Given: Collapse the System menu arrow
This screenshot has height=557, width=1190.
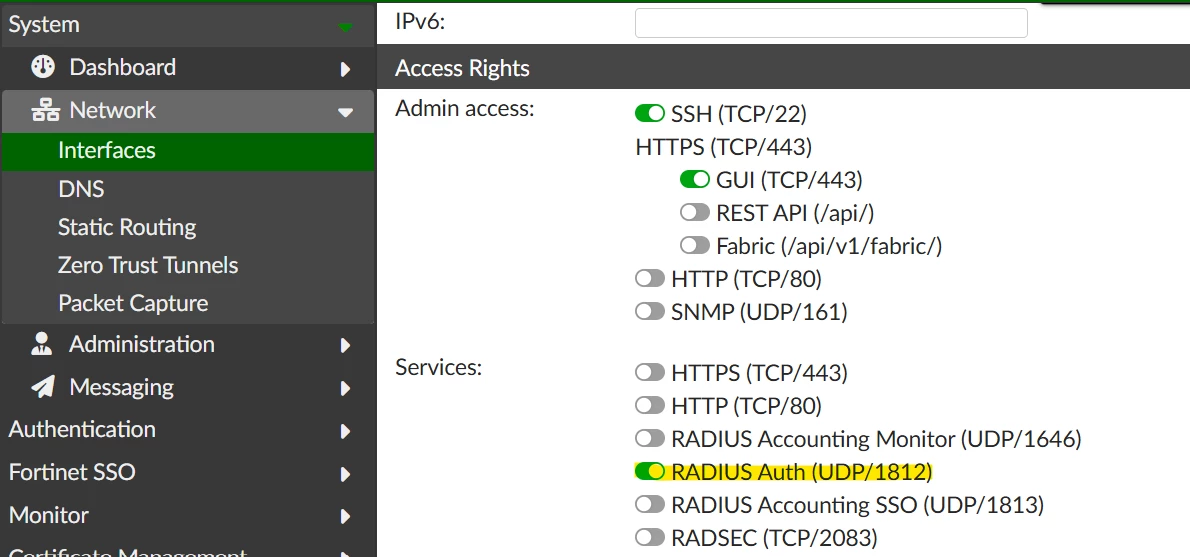Looking at the screenshot, I should tap(345, 27).
